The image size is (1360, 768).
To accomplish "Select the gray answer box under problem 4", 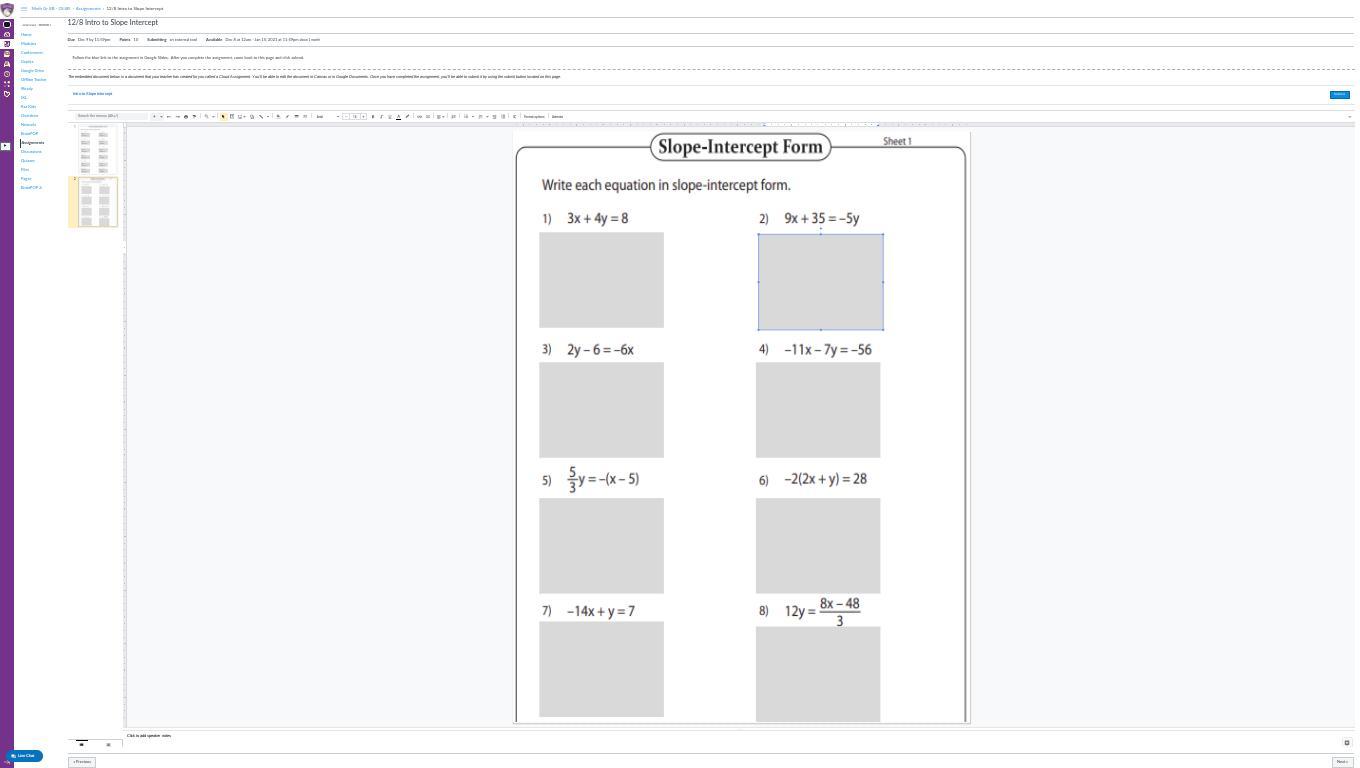I will pyautogui.click(x=818, y=410).
